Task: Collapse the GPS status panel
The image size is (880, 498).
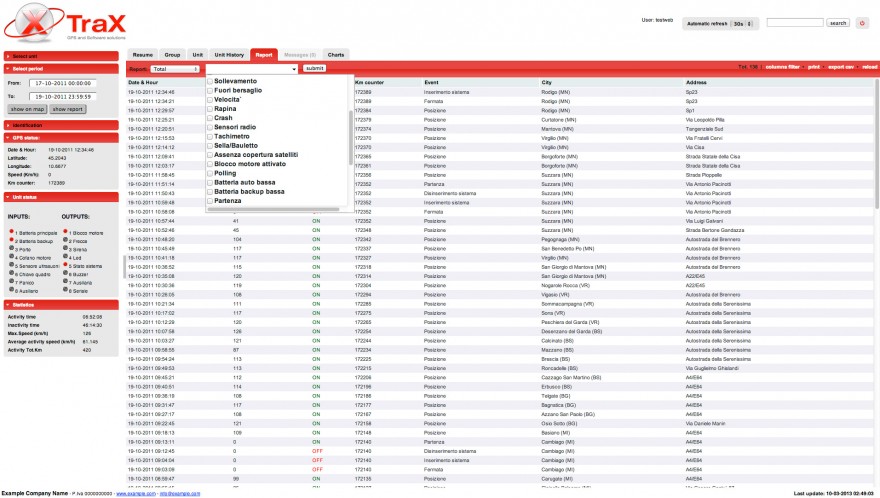Action: (x=61, y=138)
